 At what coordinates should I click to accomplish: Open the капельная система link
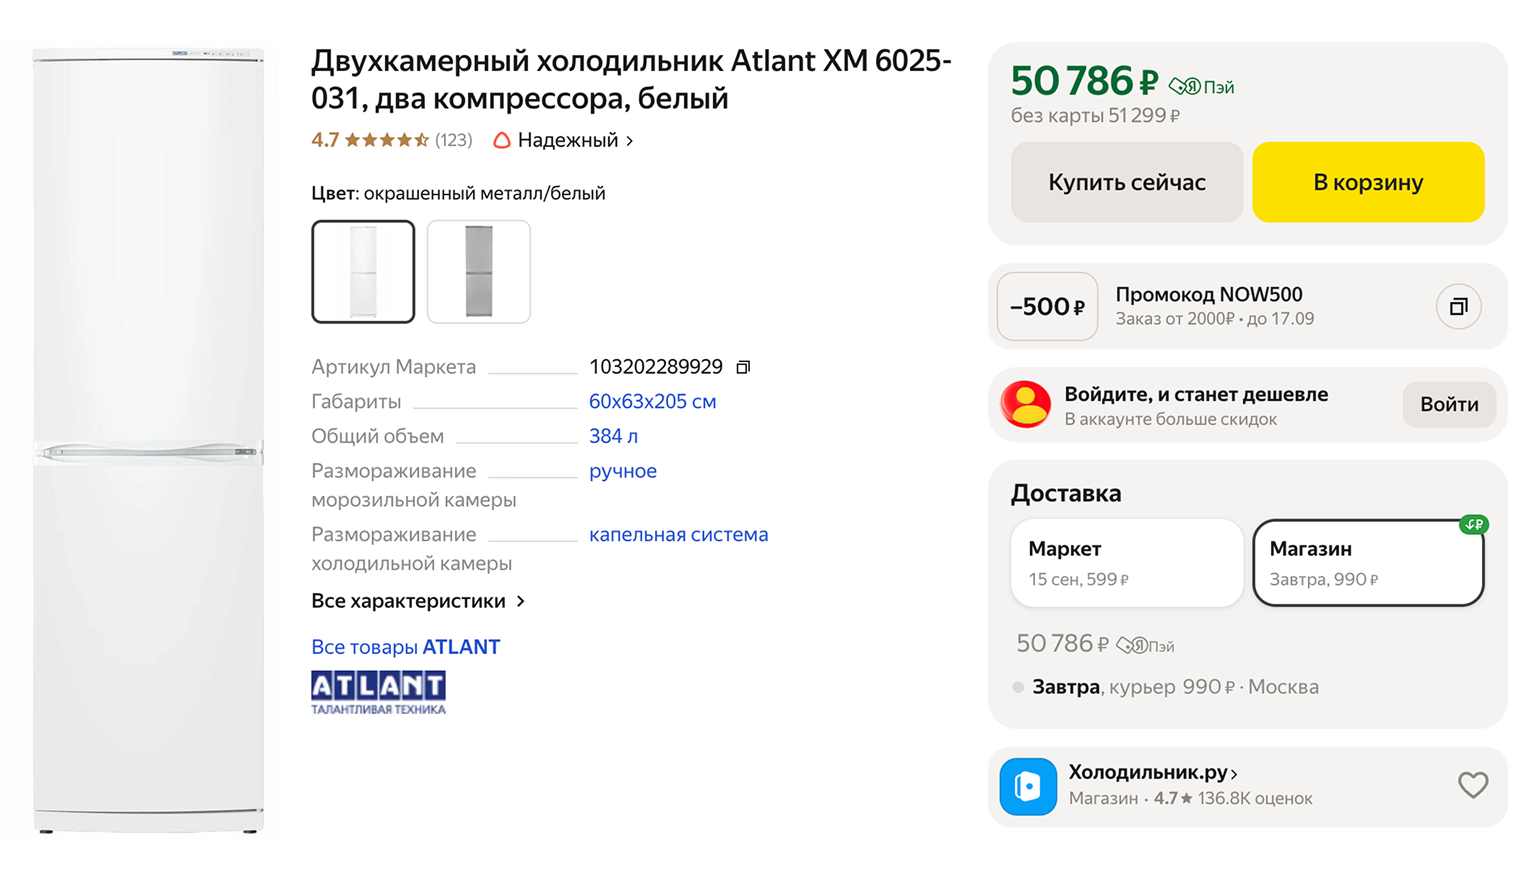679,534
